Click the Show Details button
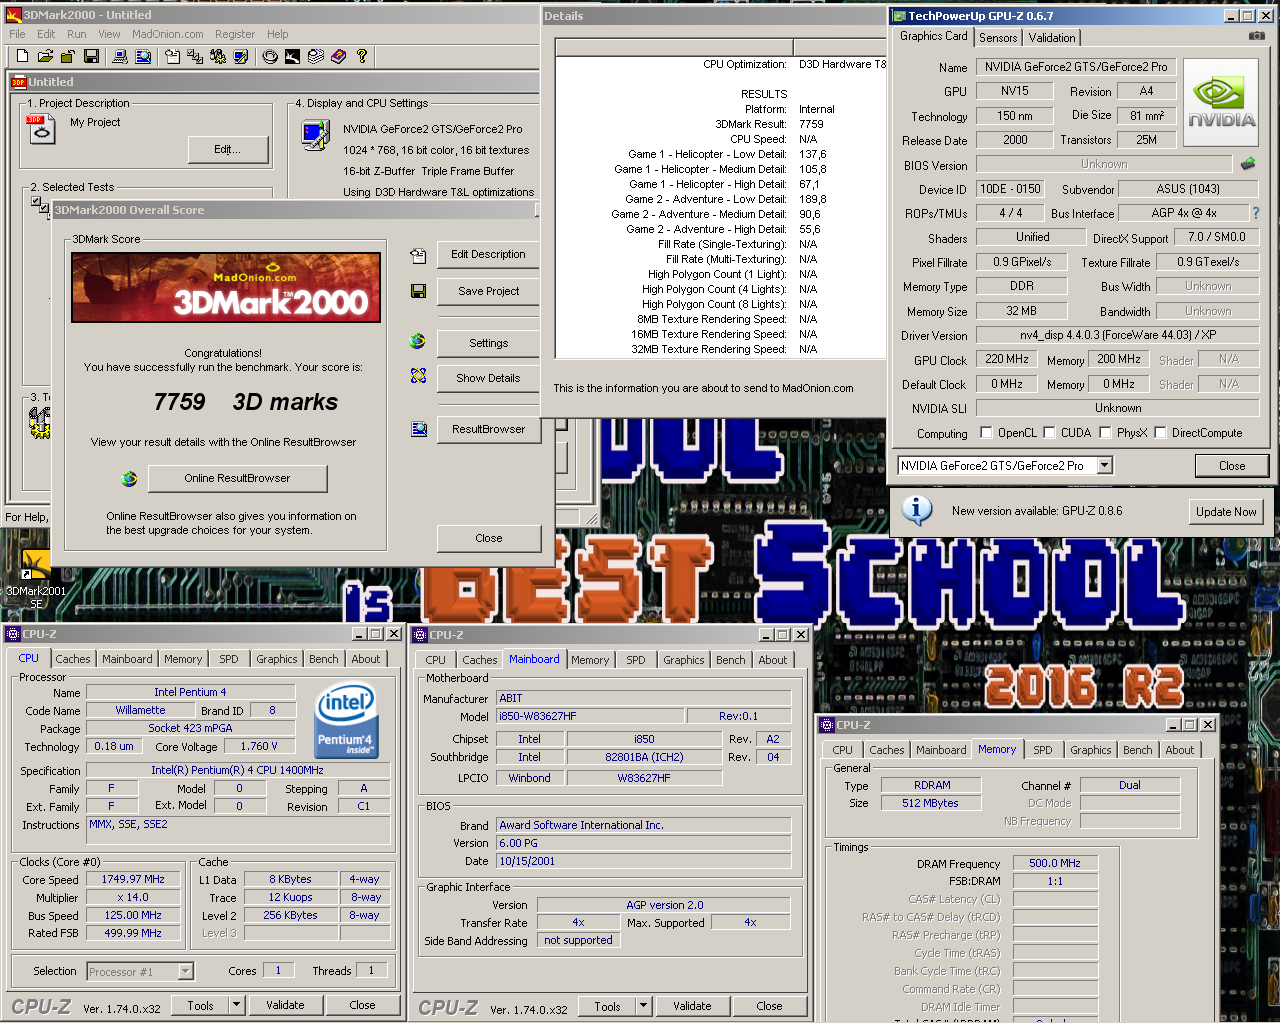Screen dimensions: 1280x1024 [488, 378]
